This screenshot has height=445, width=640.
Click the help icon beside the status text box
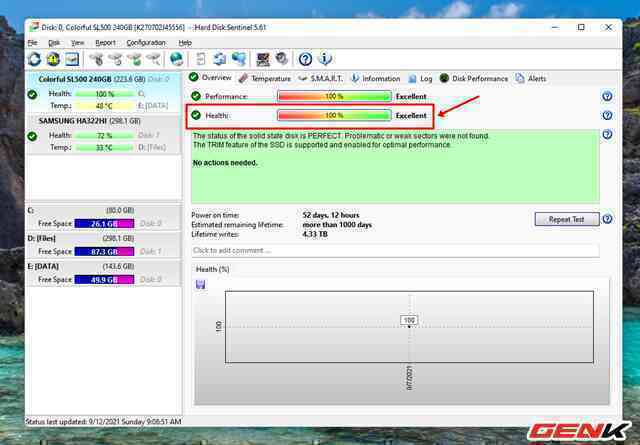[607, 134]
